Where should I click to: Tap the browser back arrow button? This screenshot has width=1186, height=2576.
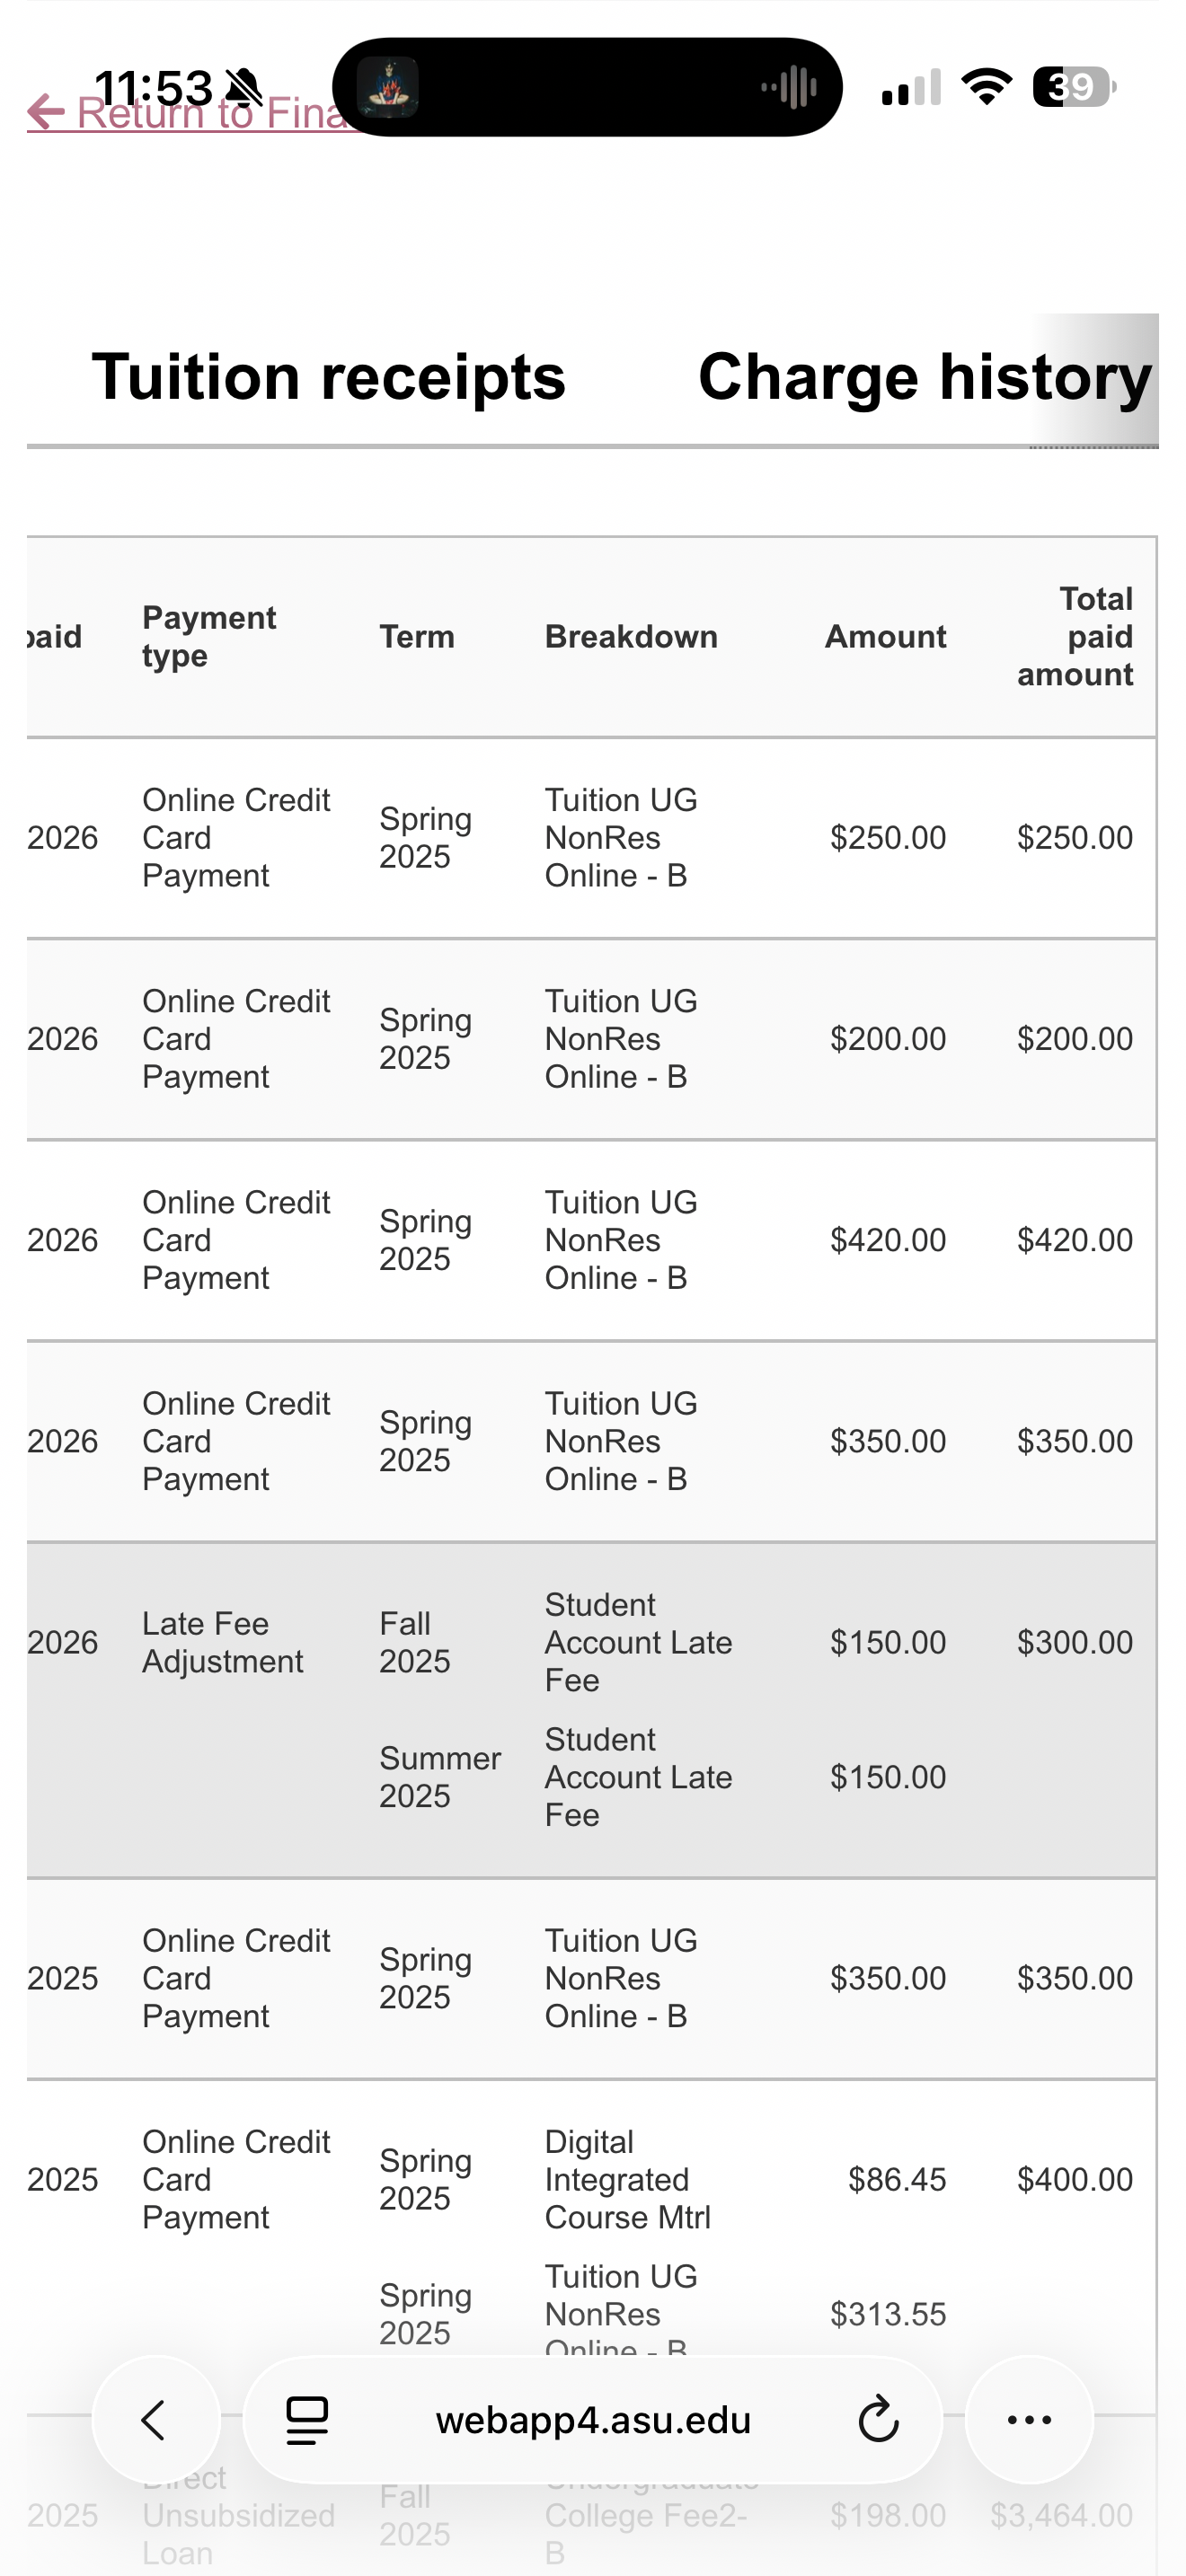(156, 2420)
